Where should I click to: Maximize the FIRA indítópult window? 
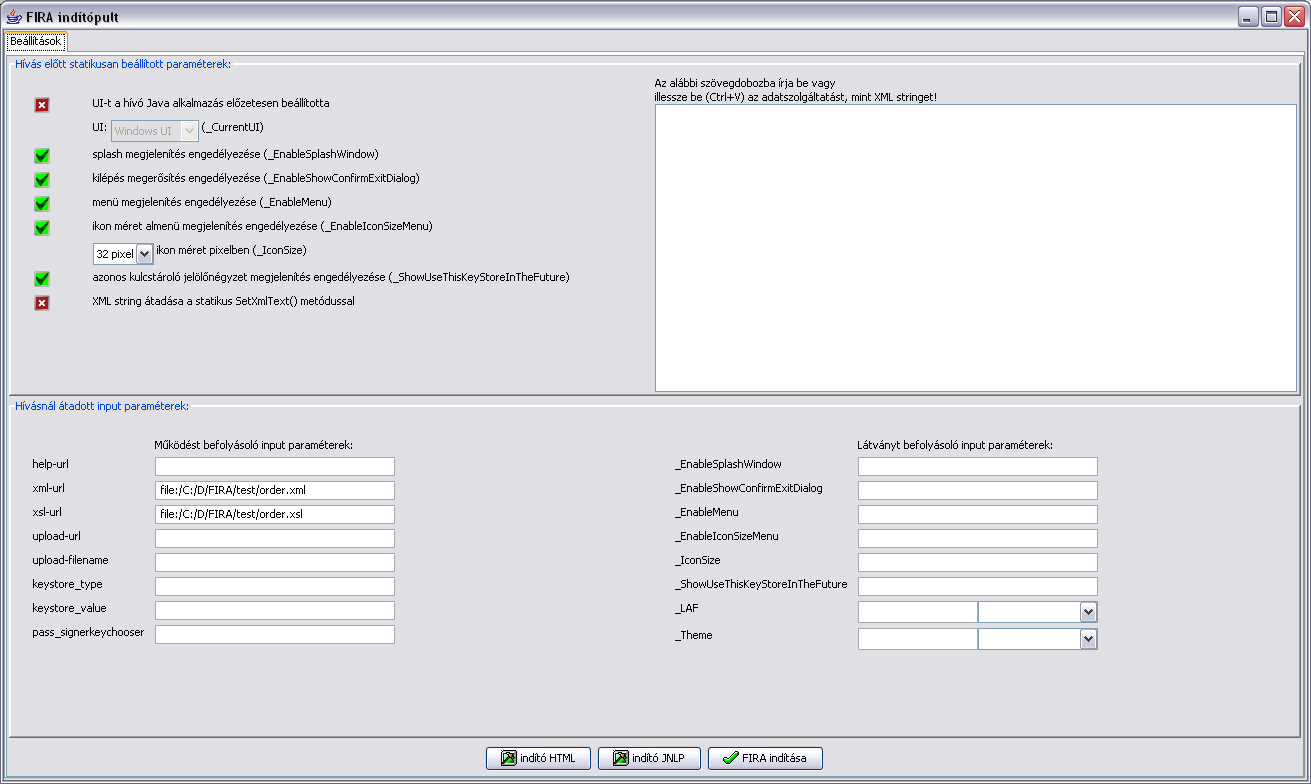pos(1271,17)
